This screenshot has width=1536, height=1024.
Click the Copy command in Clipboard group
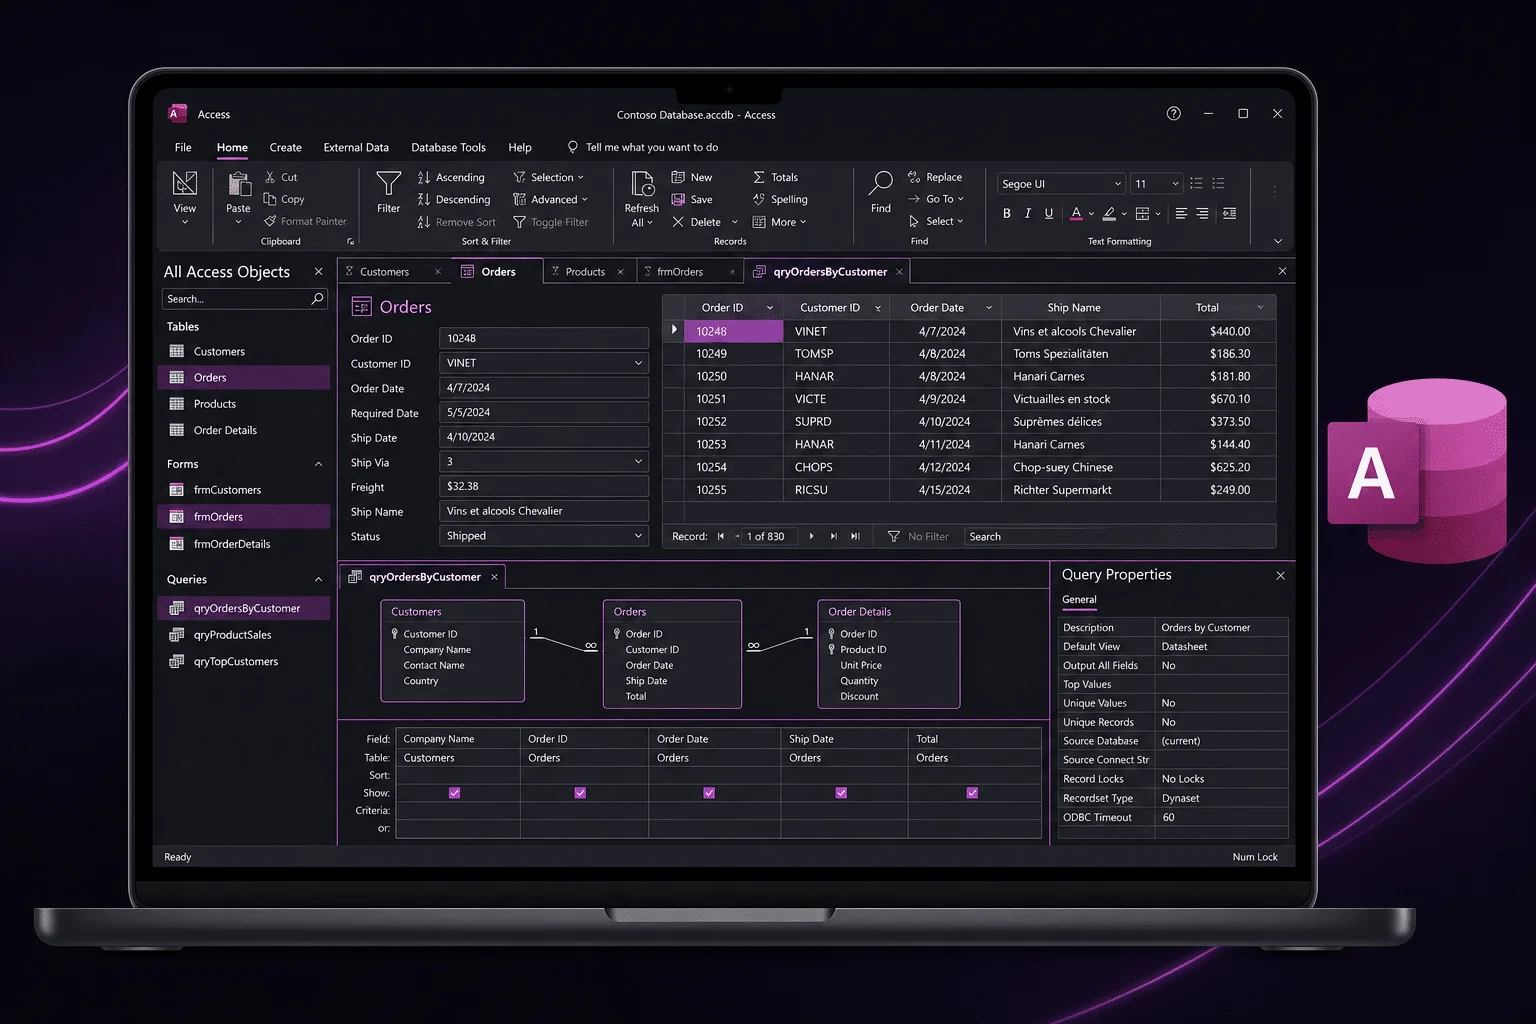[284, 199]
